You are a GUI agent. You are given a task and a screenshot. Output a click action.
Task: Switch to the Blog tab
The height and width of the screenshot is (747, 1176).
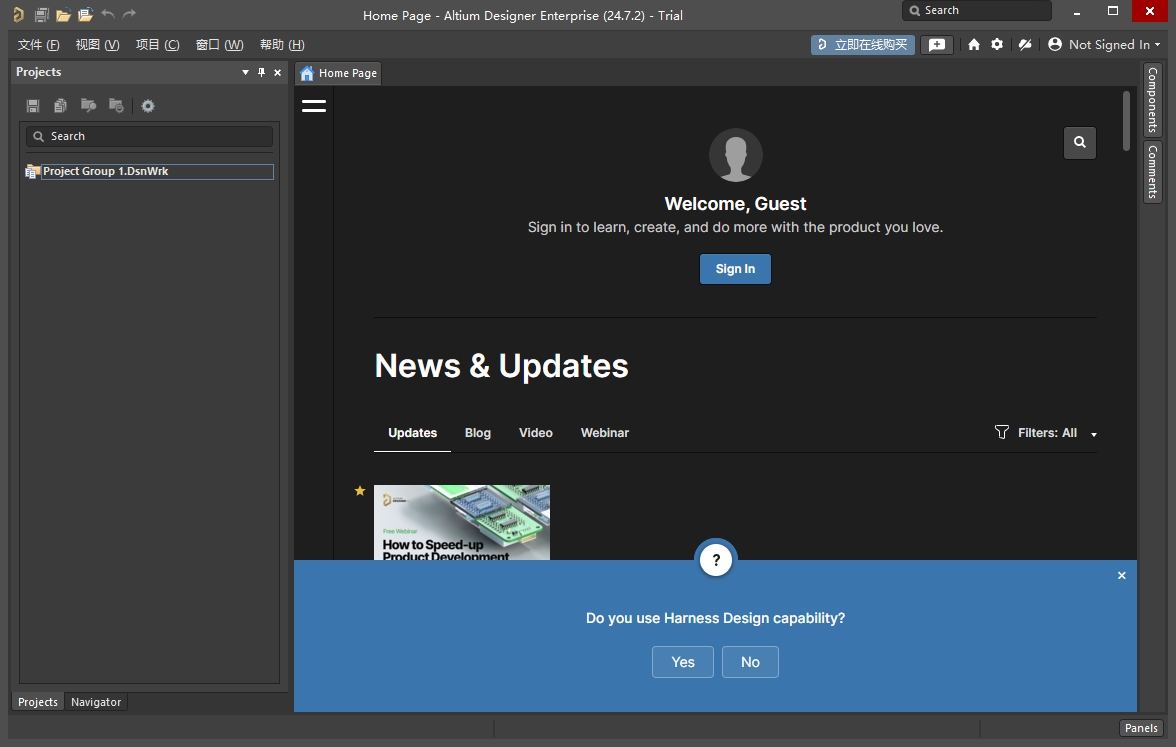pos(478,433)
